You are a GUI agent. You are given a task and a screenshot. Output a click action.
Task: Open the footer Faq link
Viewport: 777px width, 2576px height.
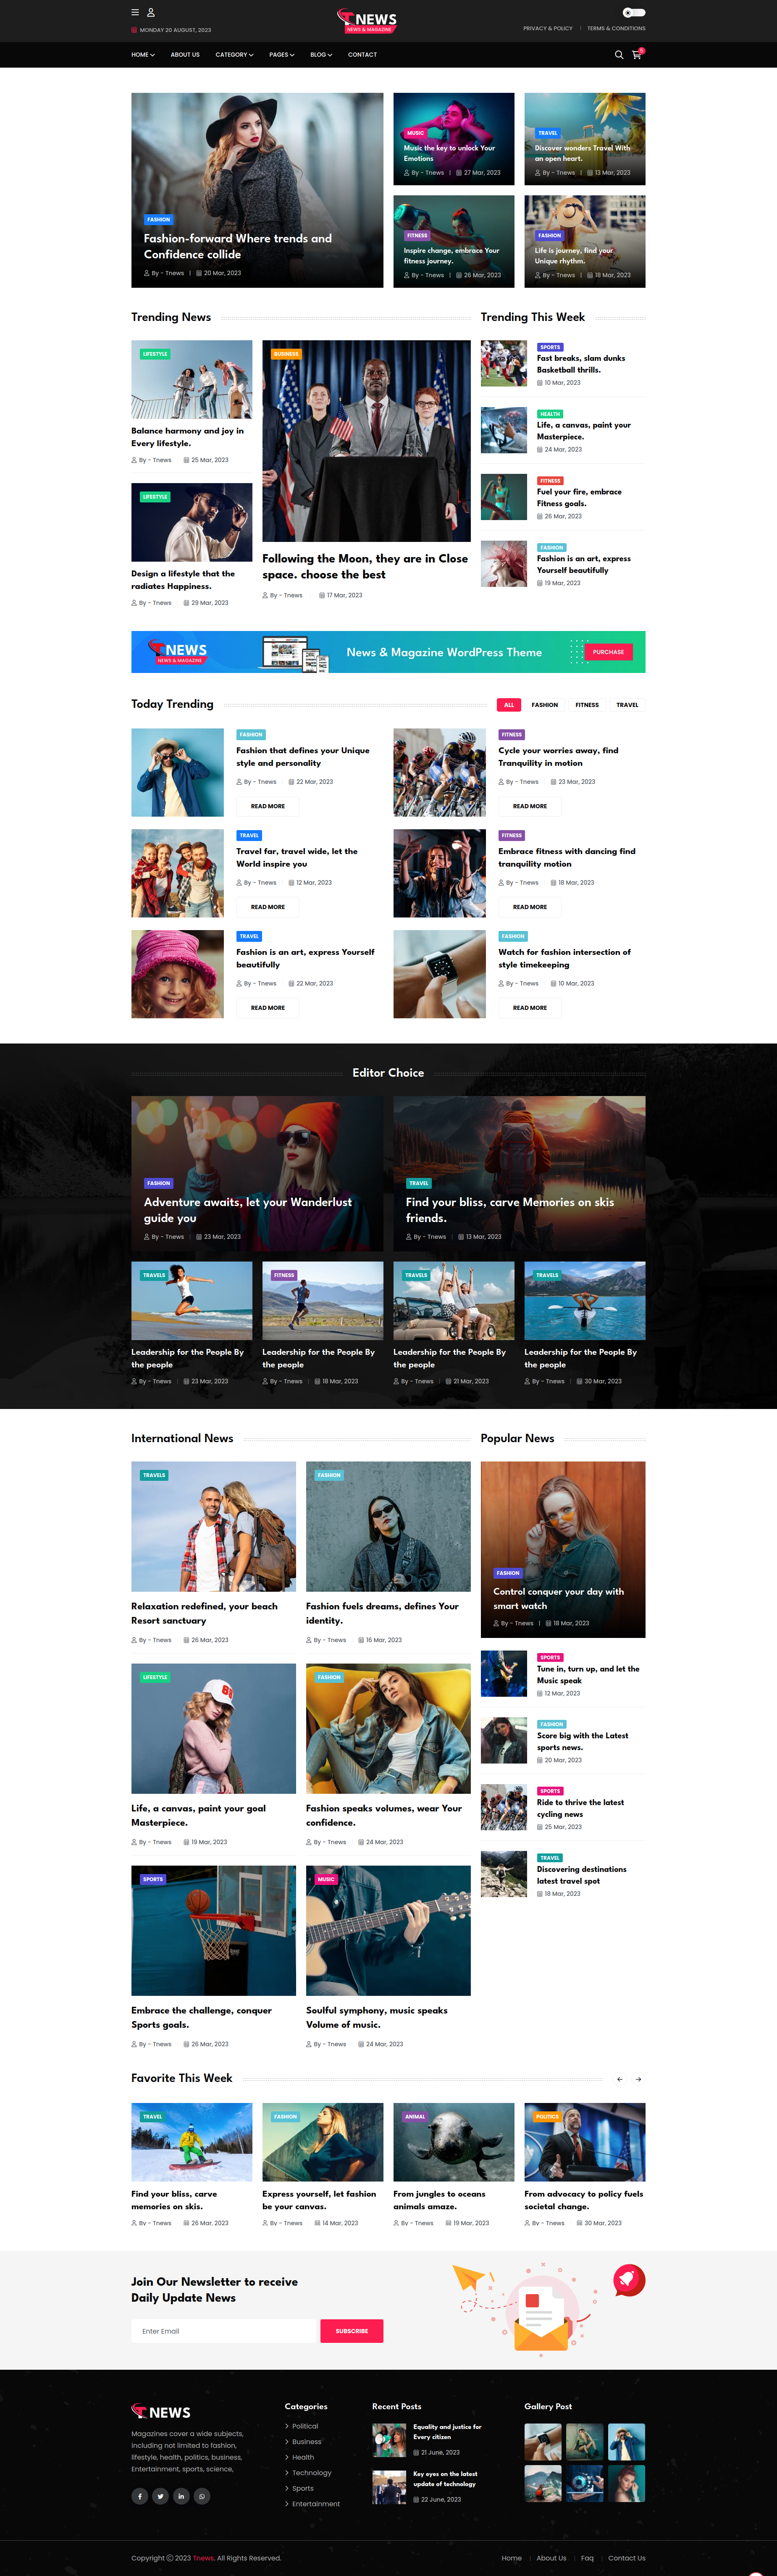click(587, 2558)
